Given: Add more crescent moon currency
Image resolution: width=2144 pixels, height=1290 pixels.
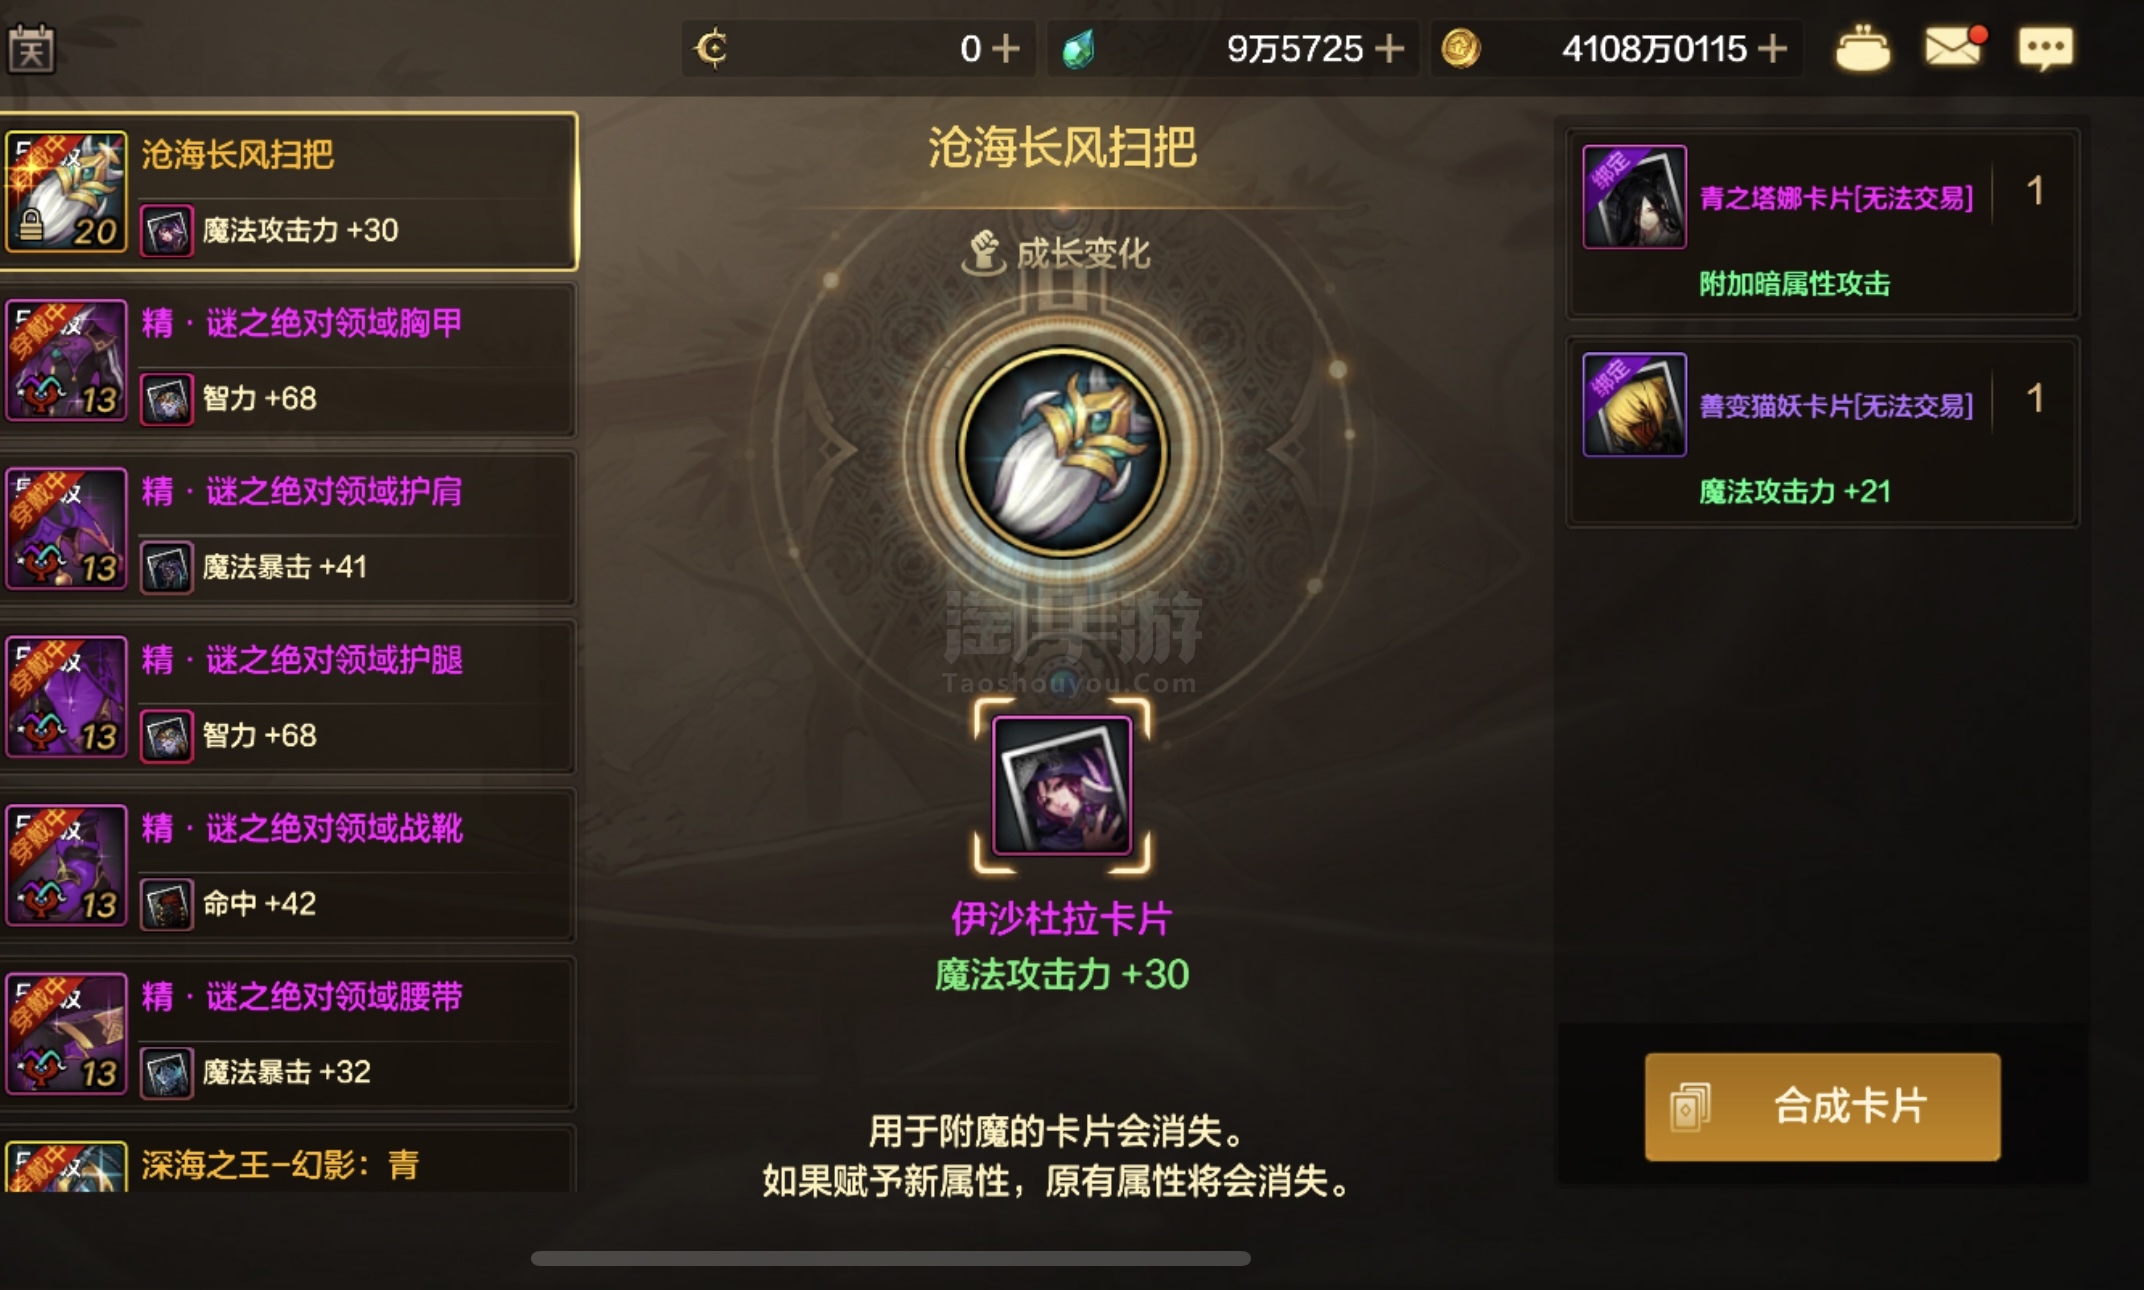Looking at the screenshot, I should (x=1004, y=48).
